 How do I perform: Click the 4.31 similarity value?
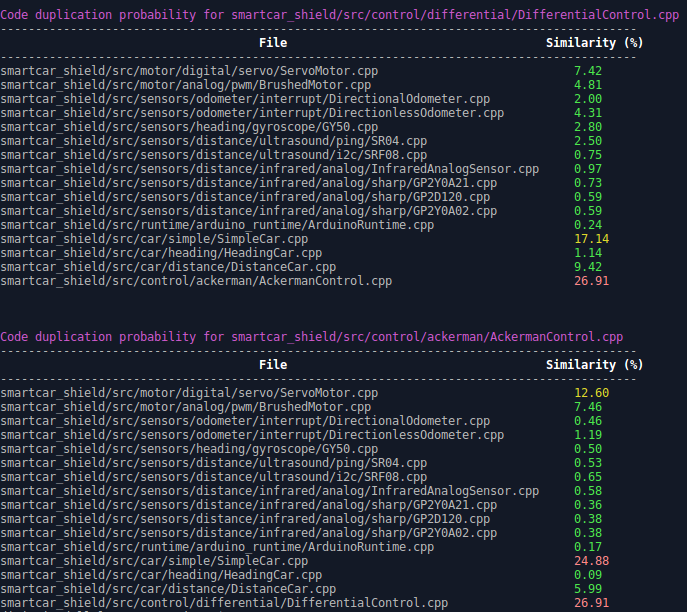click(x=588, y=113)
